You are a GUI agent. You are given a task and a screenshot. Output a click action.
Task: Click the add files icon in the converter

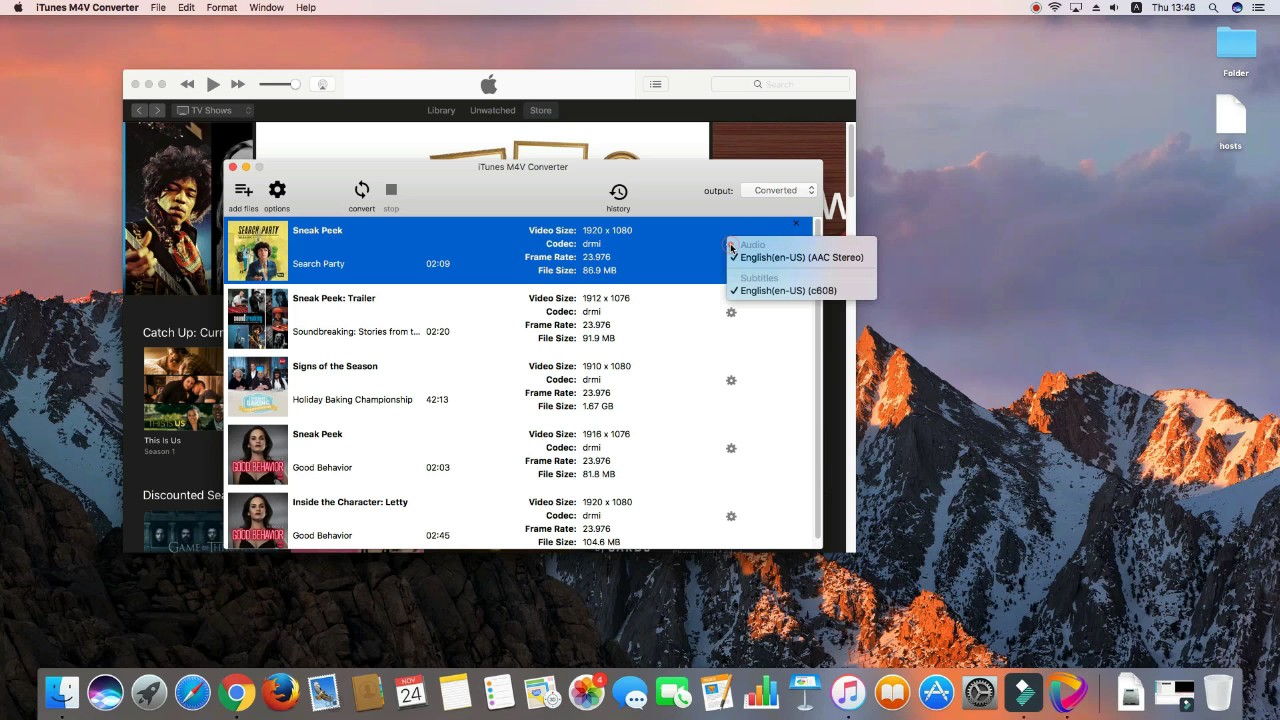tap(243, 190)
